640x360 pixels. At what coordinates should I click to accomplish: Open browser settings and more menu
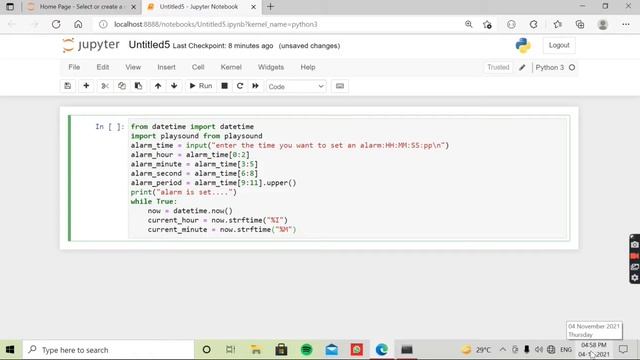coord(626,24)
